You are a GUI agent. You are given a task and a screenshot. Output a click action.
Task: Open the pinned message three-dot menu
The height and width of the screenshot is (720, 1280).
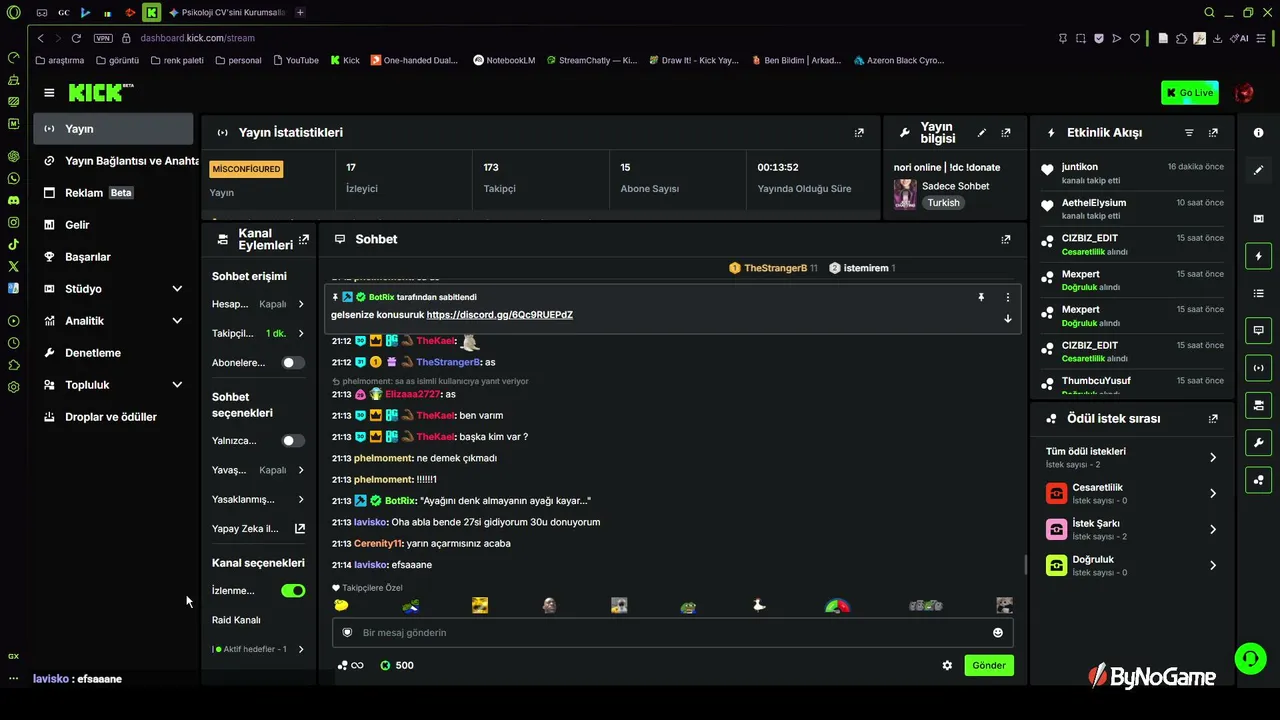pos(1007,297)
